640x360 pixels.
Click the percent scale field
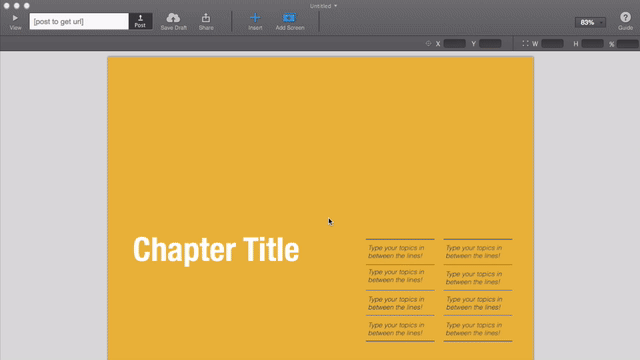coord(628,44)
